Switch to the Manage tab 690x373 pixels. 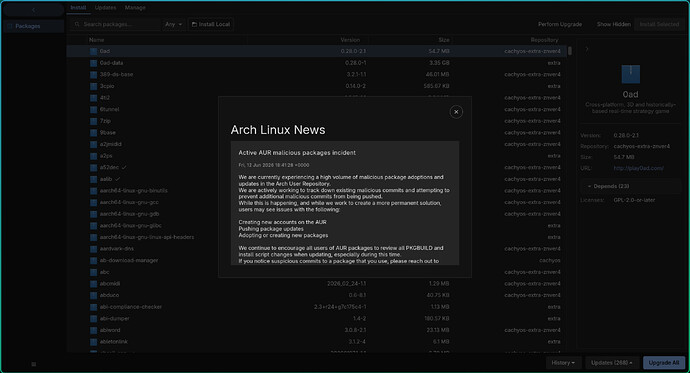(x=135, y=8)
